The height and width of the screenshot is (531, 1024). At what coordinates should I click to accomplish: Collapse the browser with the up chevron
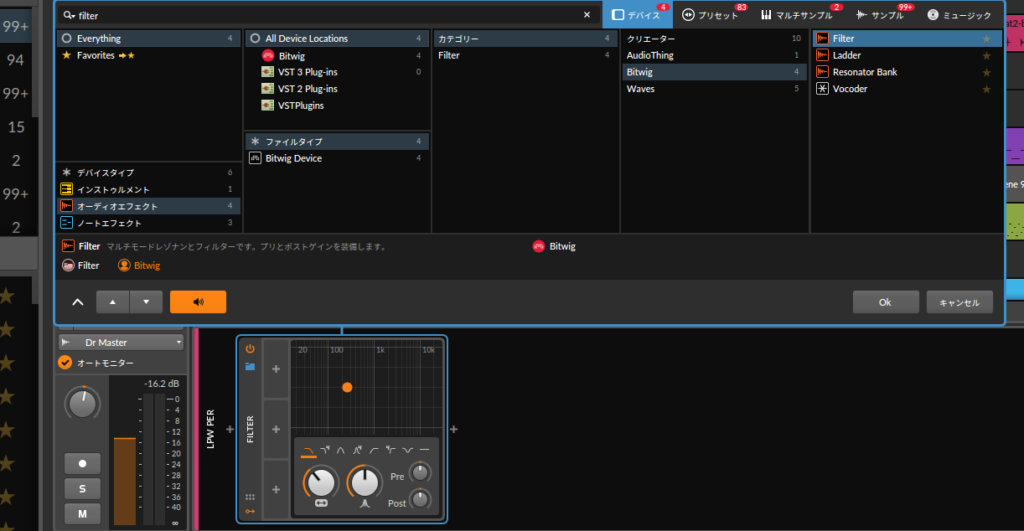click(77, 302)
